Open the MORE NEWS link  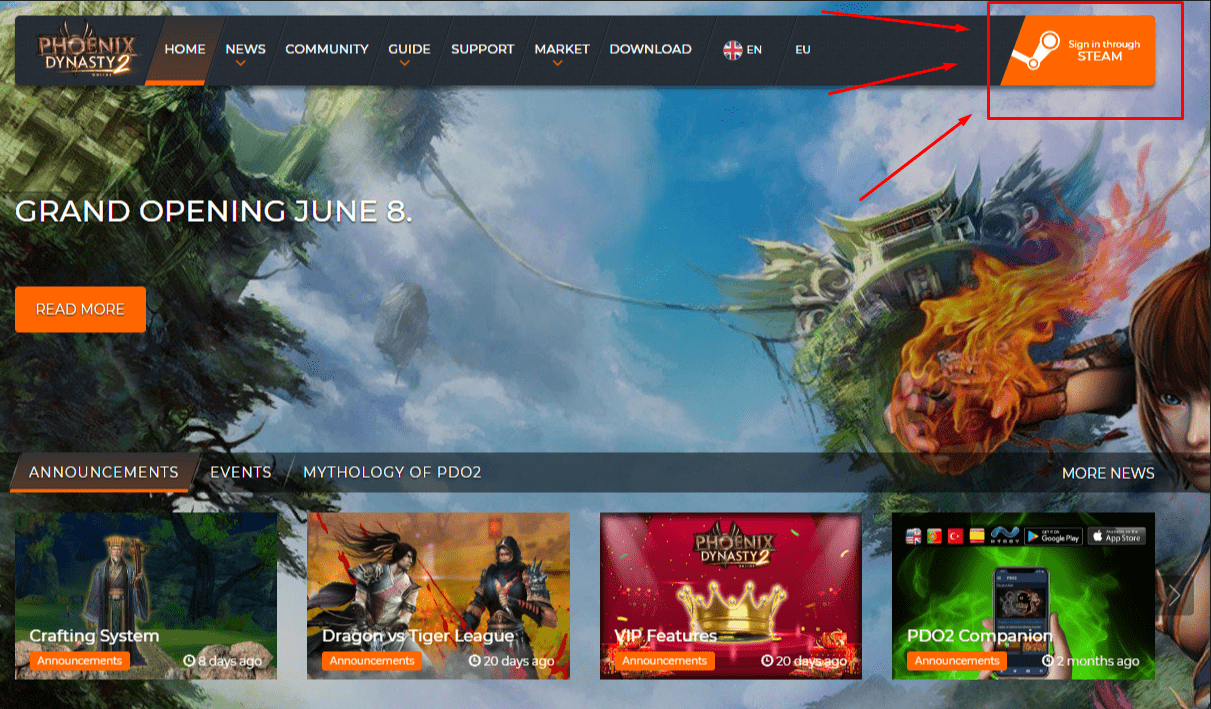pos(1108,473)
